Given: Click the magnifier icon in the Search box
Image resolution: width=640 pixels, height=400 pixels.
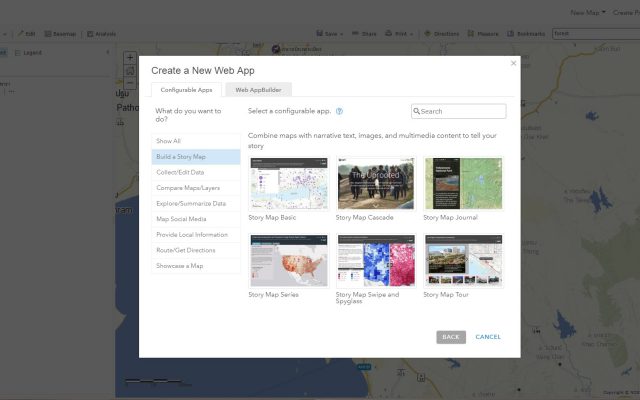Looking at the screenshot, I should (416, 111).
